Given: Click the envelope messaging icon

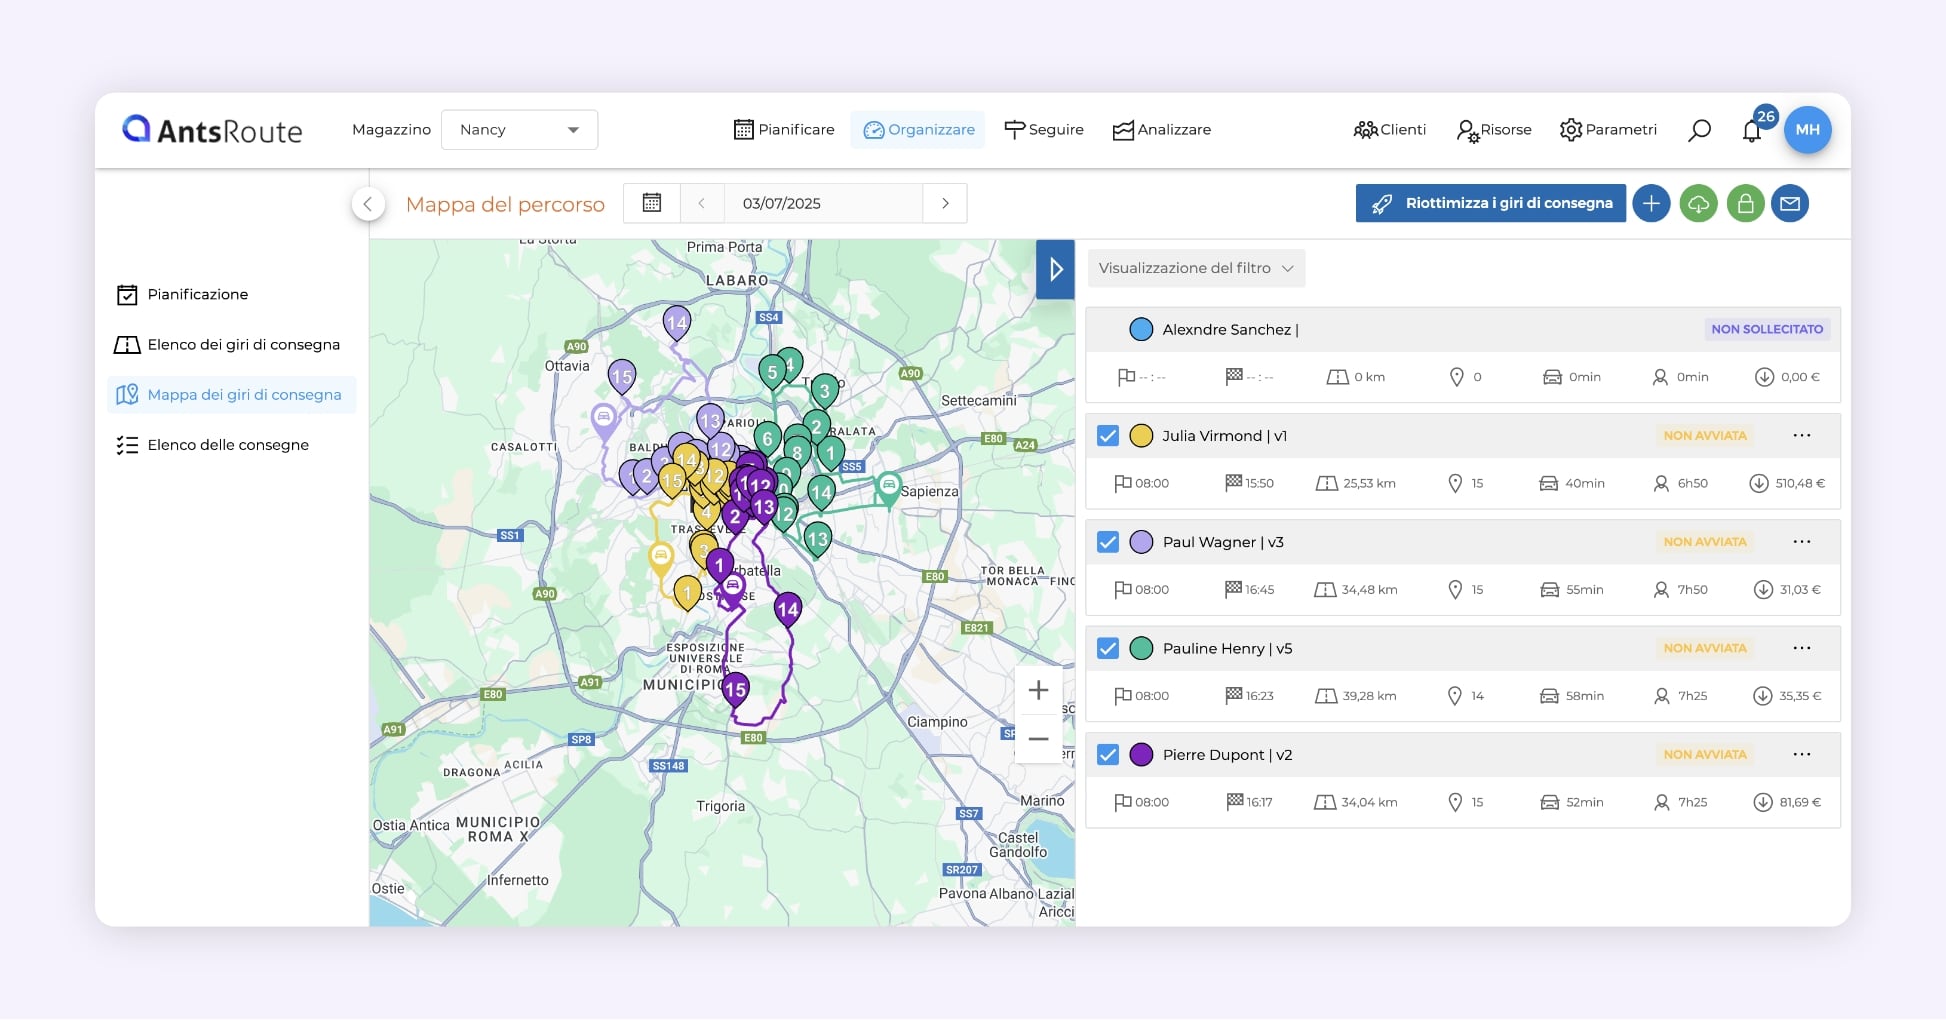Looking at the screenshot, I should [x=1791, y=203].
